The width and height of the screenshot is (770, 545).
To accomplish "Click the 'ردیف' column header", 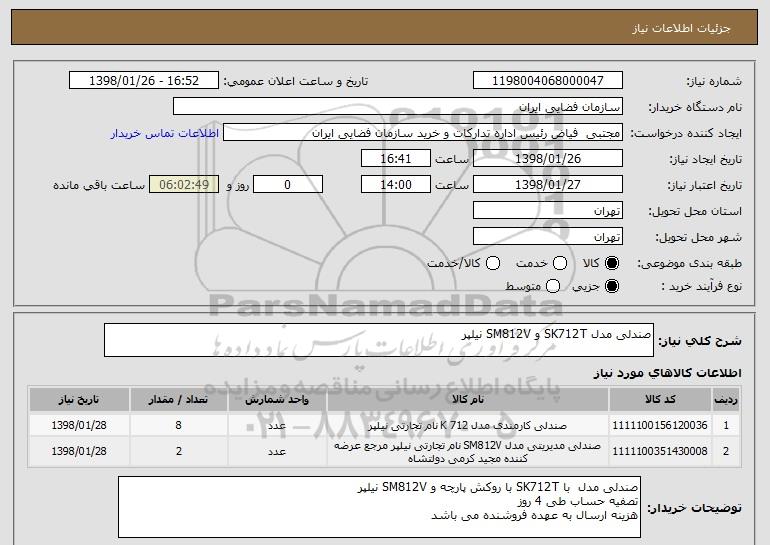I will point(726,399).
